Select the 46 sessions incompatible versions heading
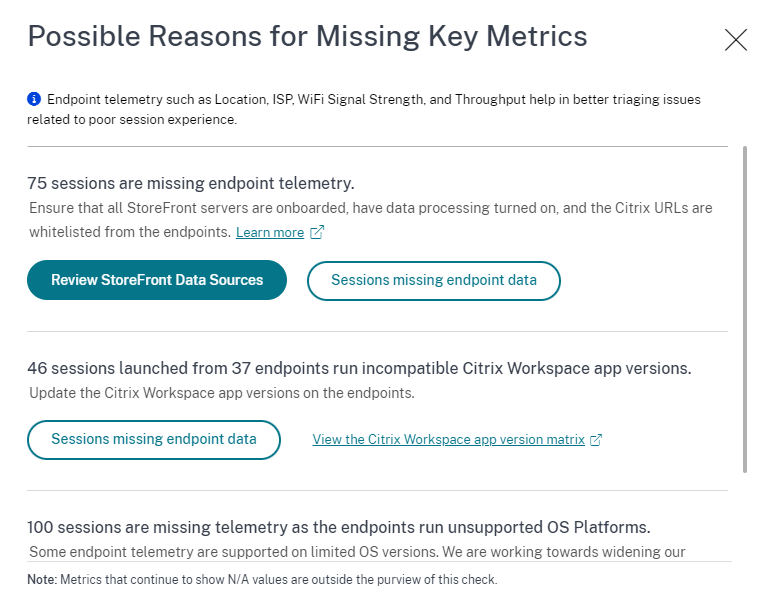The height and width of the screenshot is (604, 768). pos(358,368)
